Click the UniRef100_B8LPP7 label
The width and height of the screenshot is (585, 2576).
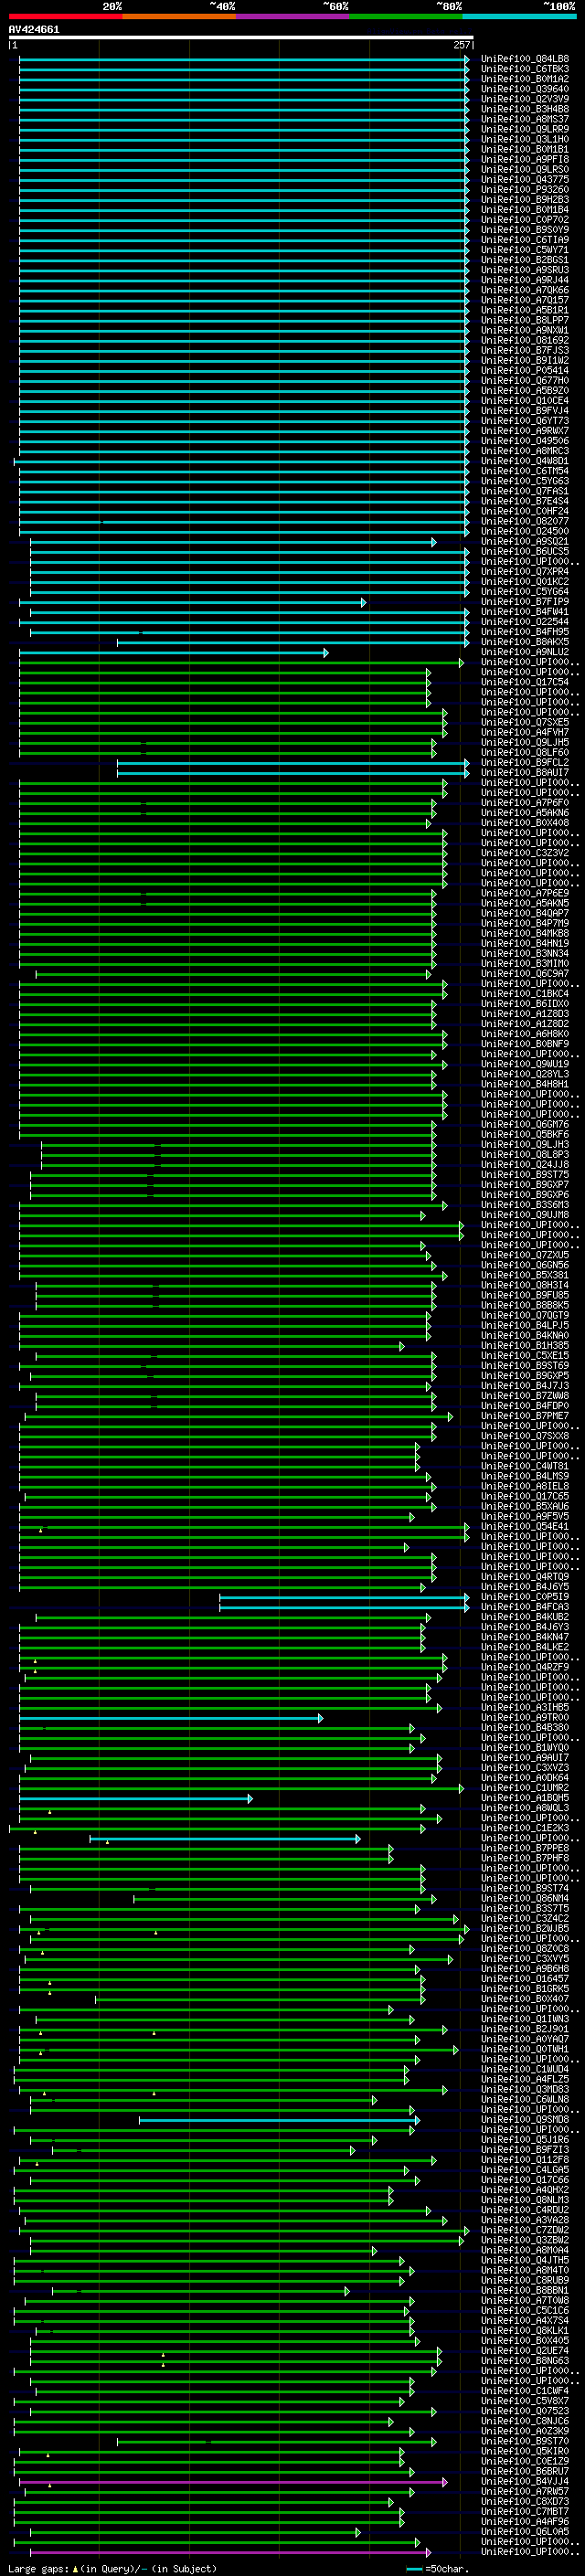pyautogui.click(x=525, y=320)
